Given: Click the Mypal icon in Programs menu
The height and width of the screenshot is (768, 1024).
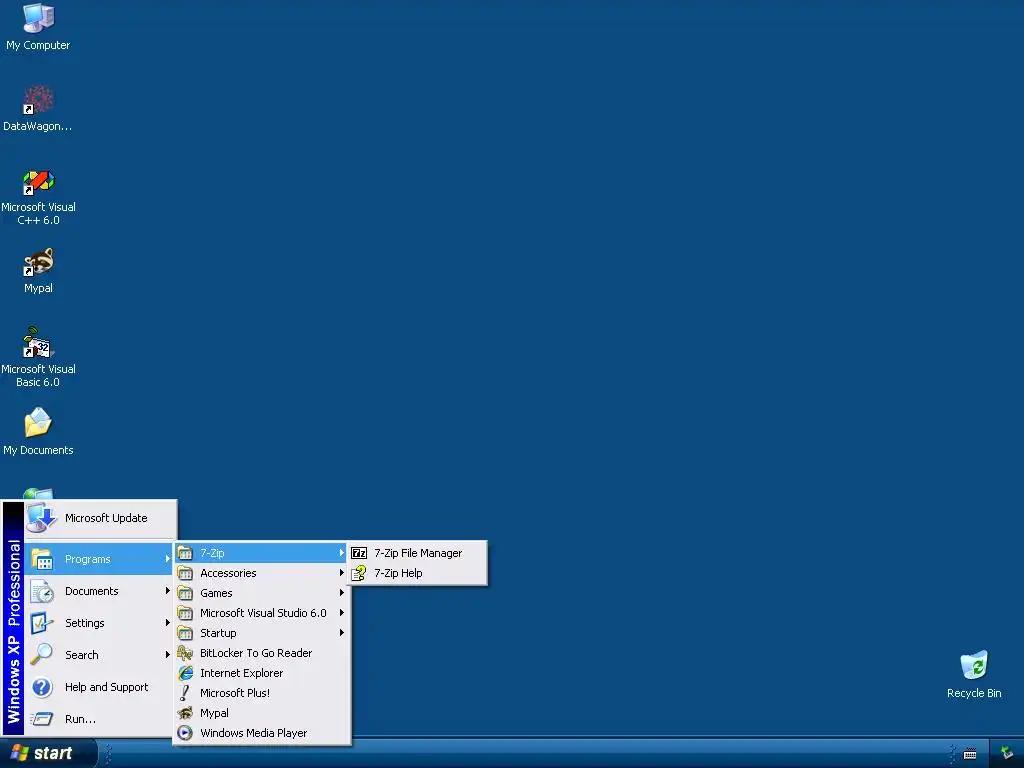Looking at the screenshot, I should pyautogui.click(x=185, y=713).
